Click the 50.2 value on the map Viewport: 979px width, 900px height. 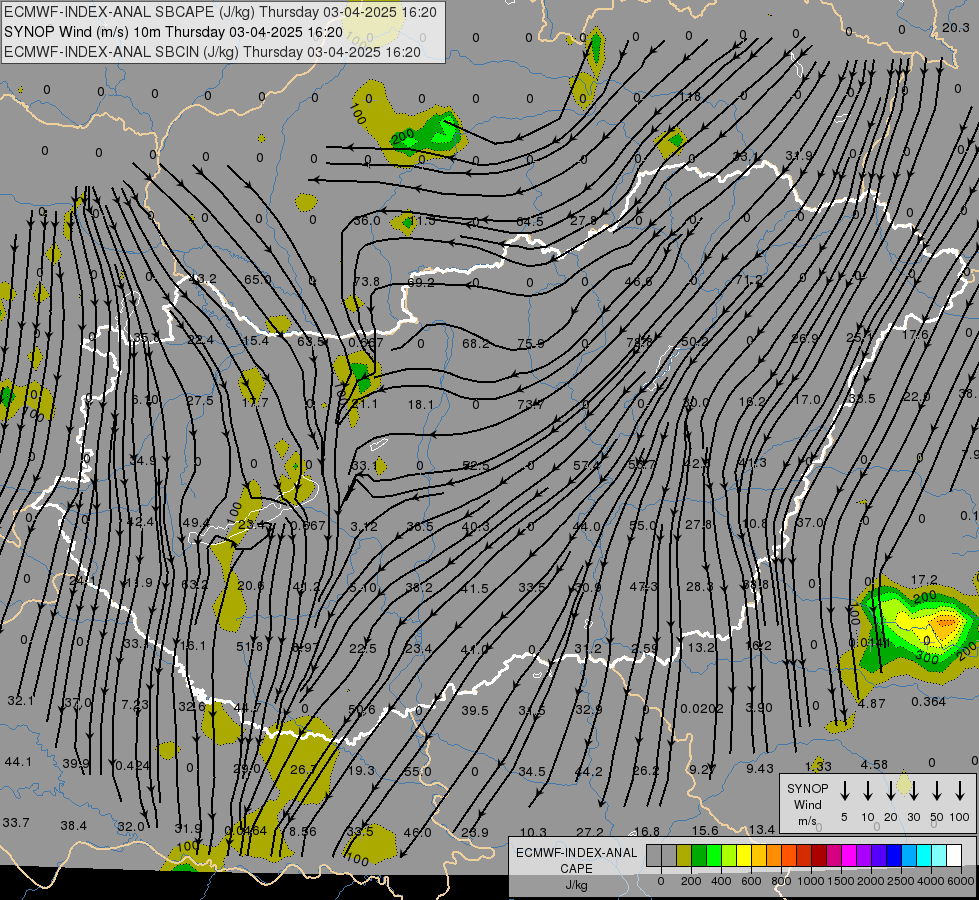[694, 341]
